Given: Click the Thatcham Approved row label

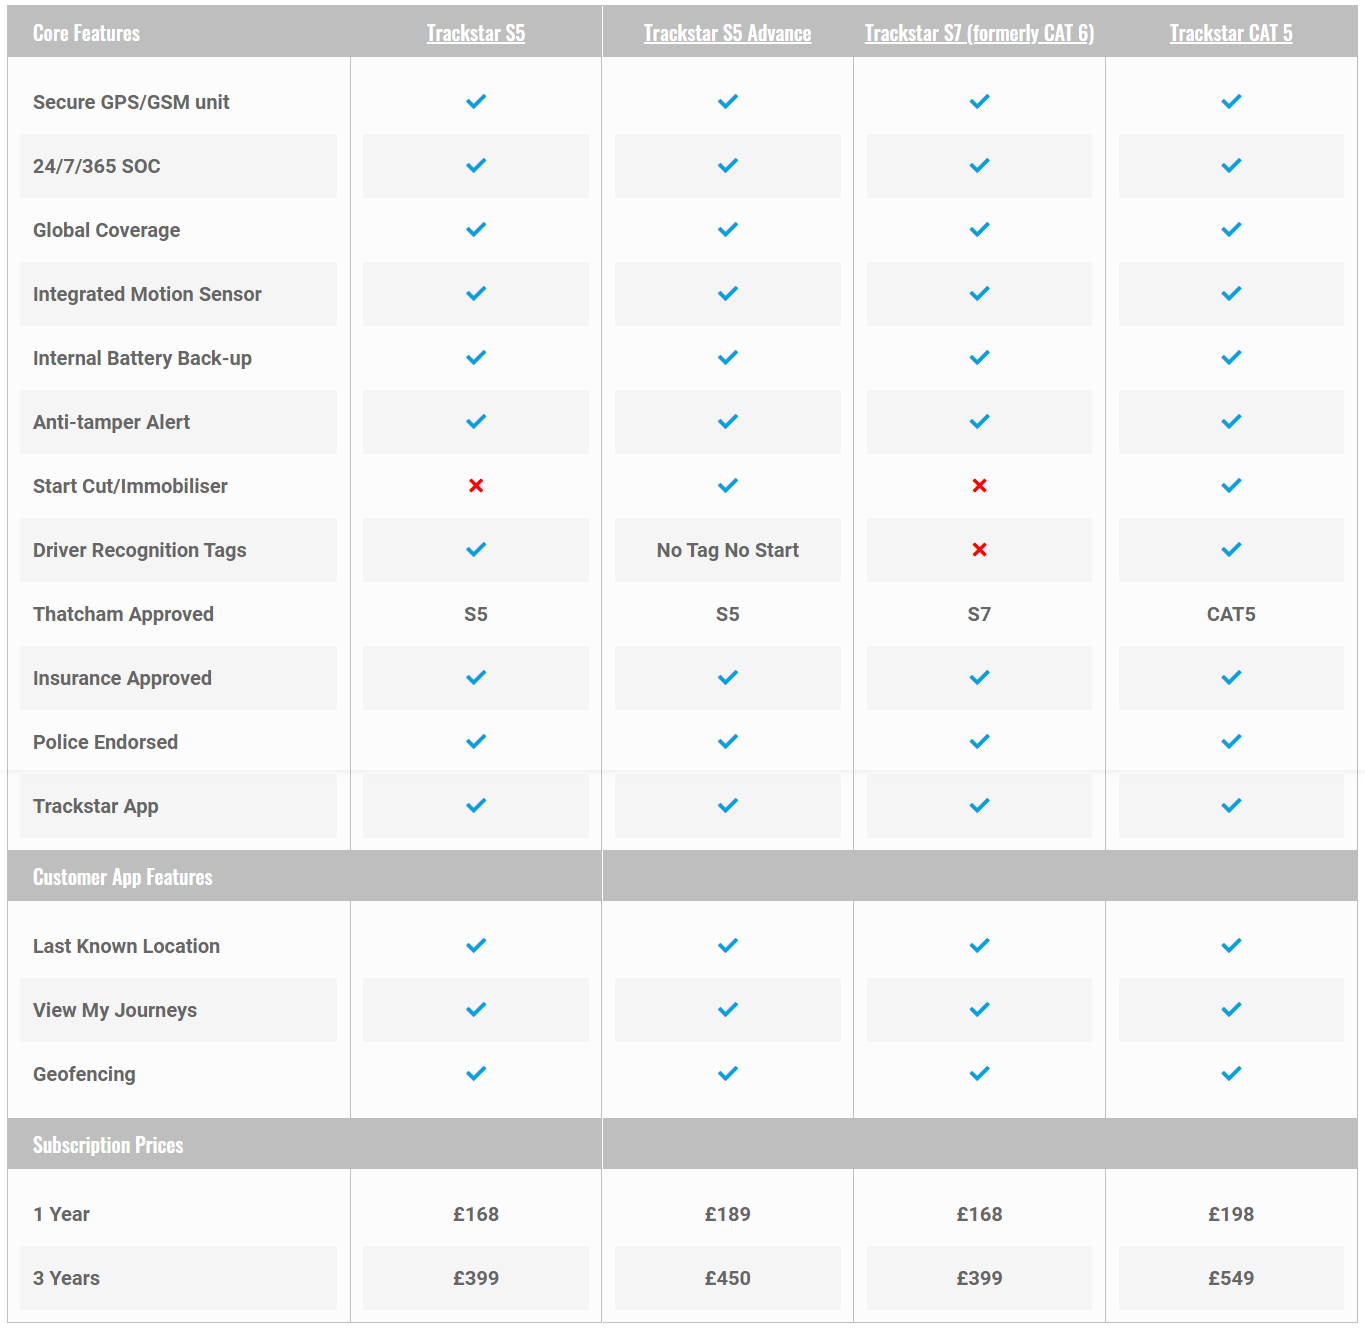Looking at the screenshot, I should tap(123, 614).
